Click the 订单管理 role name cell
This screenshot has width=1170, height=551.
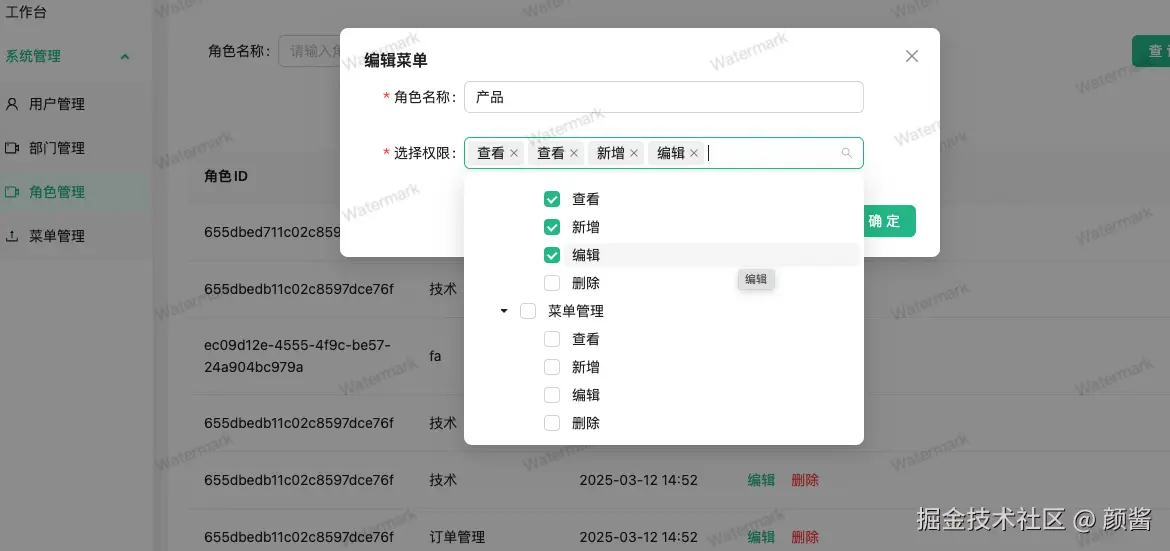point(457,537)
